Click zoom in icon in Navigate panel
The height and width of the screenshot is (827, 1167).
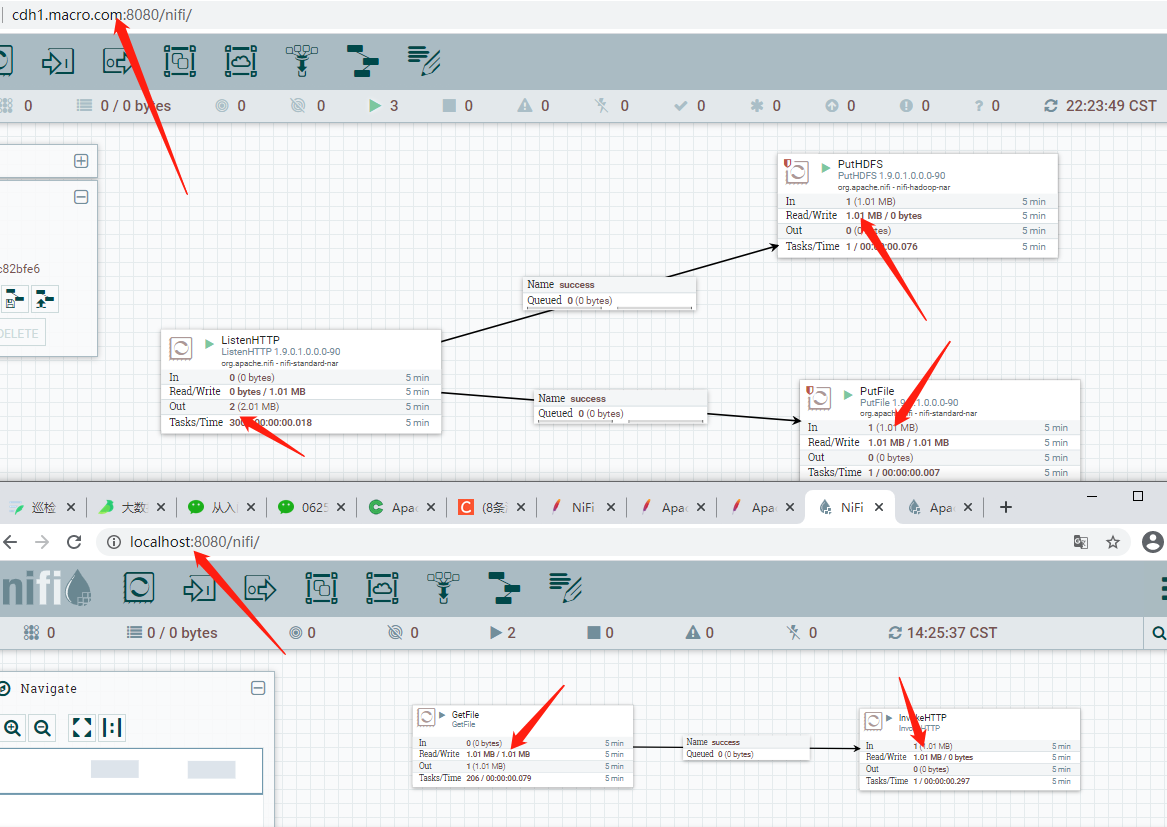[x=13, y=727]
